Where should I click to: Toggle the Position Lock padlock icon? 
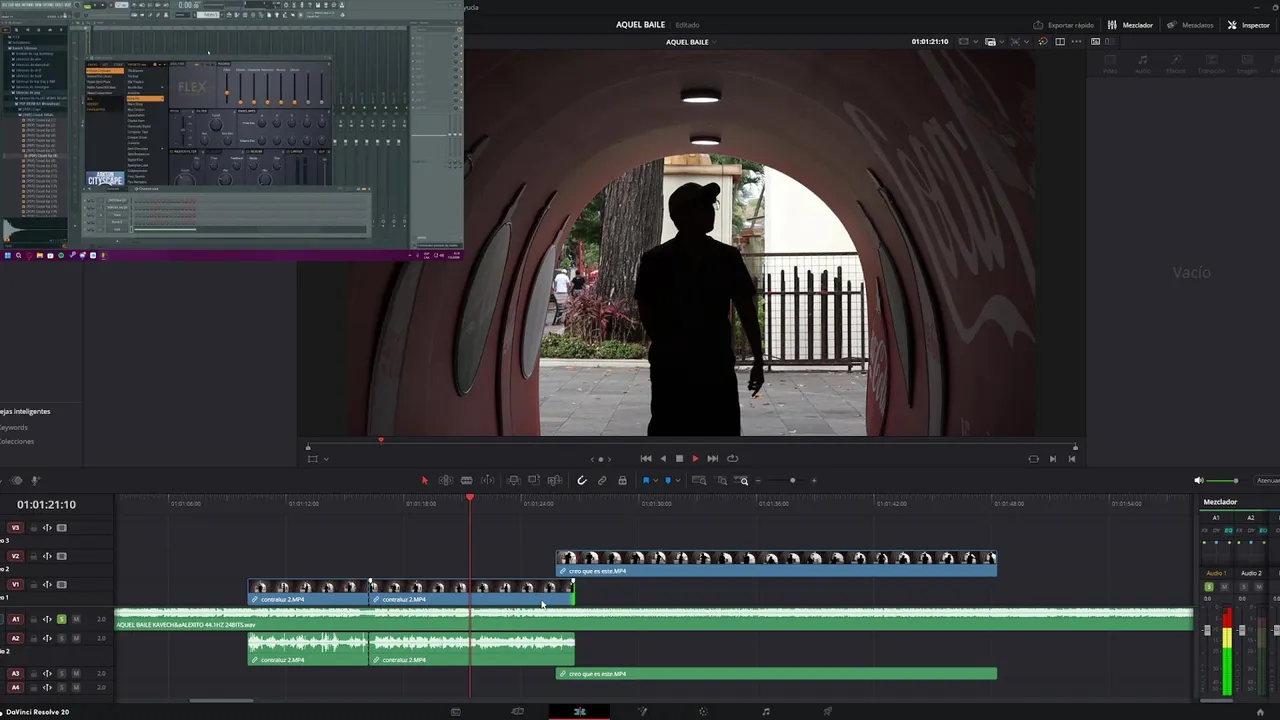click(x=622, y=480)
